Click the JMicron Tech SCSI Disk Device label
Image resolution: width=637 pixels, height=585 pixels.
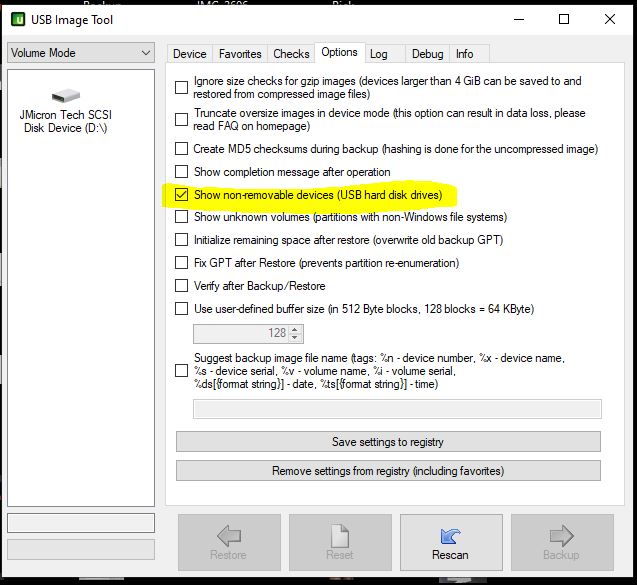coord(66,121)
